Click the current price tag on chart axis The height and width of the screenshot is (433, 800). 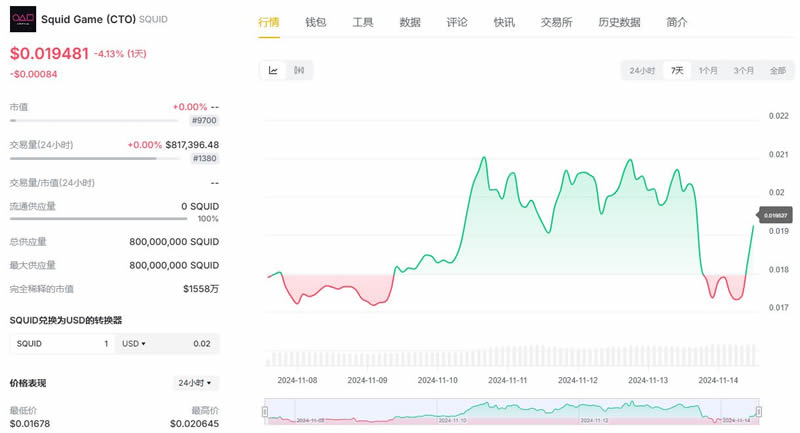tap(775, 215)
